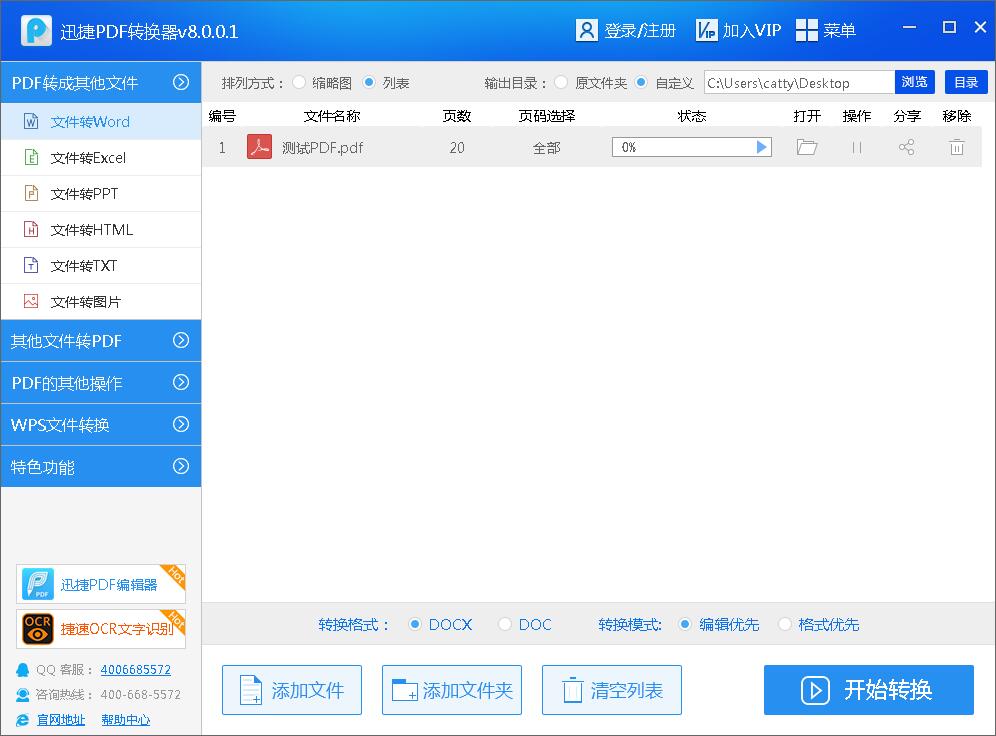Click the red PDF icon of 测试PDF.pdf
This screenshot has width=996, height=736.
pos(259,147)
